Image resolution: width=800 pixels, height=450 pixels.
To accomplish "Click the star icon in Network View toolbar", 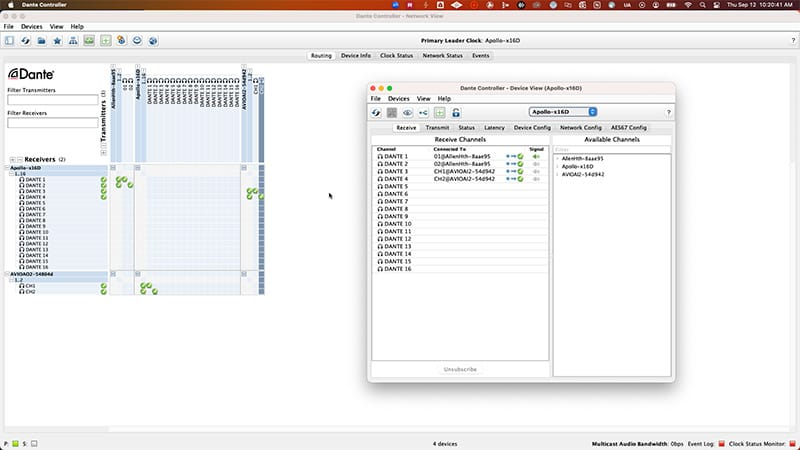I will 57,40.
